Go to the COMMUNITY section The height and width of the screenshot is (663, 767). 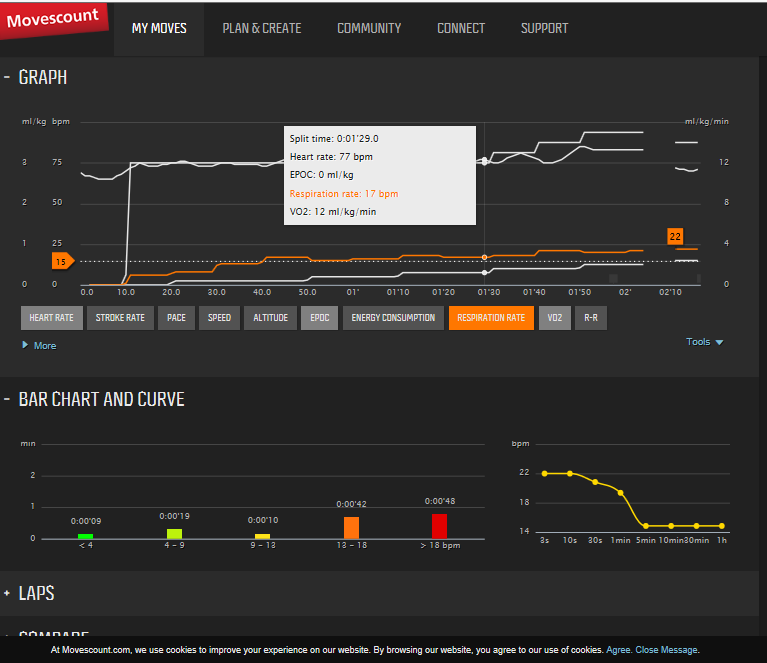pyautogui.click(x=369, y=29)
